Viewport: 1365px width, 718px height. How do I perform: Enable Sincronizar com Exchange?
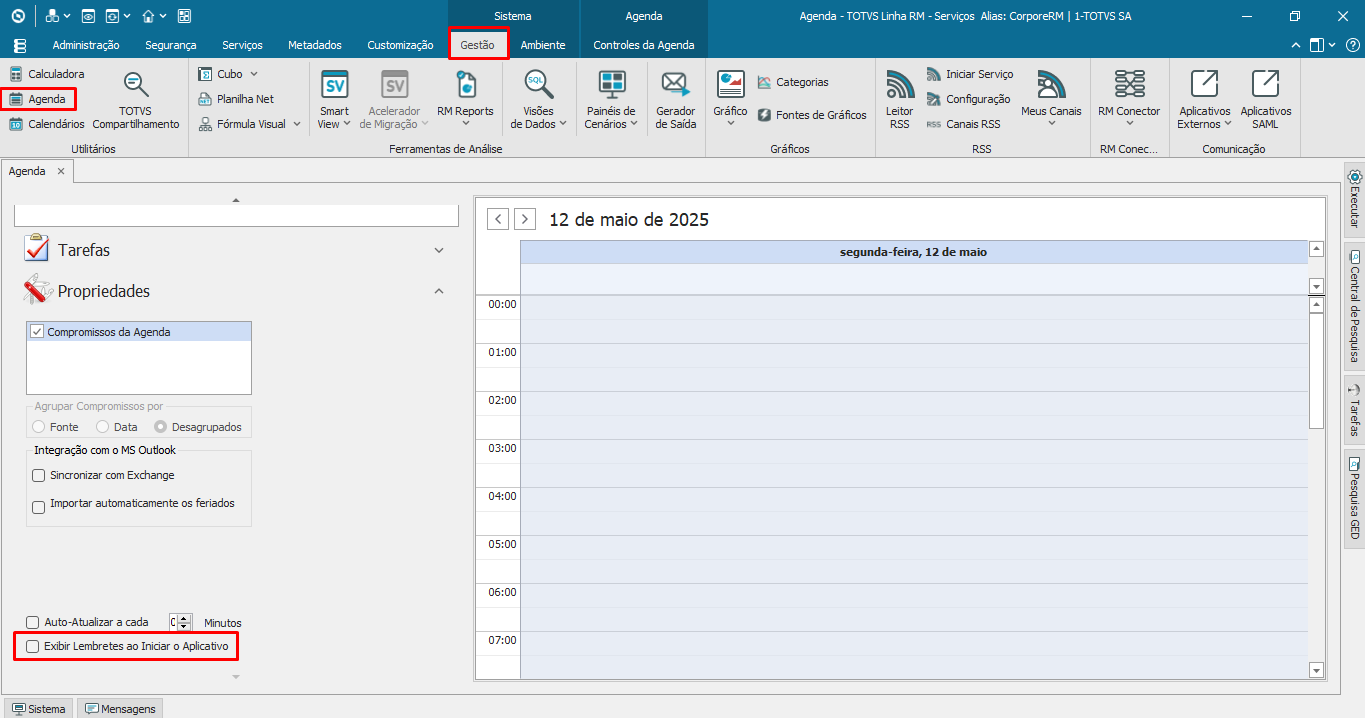click(x=39, y=475)
